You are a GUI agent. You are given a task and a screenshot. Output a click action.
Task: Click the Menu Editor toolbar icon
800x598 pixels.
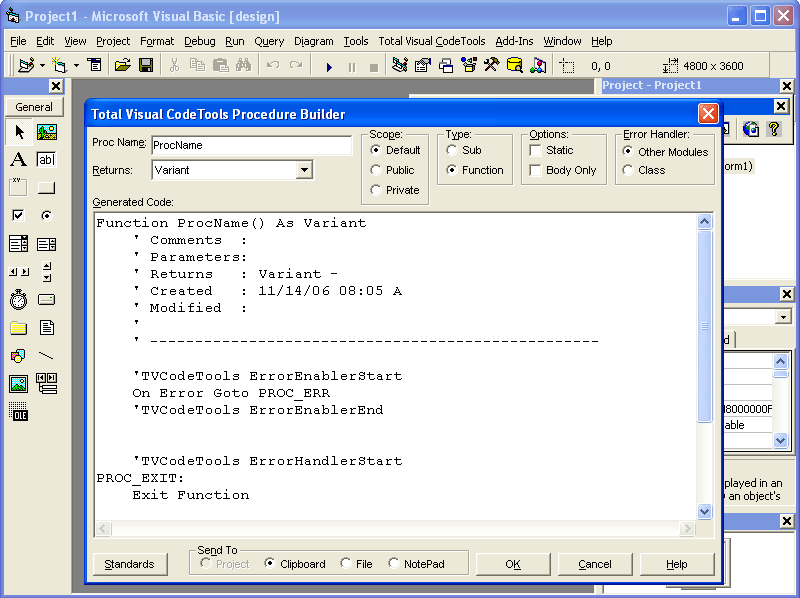click(x=95, y=65)
